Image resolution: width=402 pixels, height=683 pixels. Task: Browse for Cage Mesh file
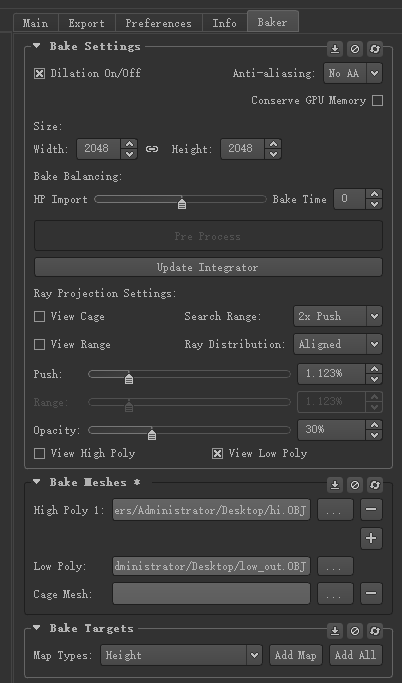pyautogui.click(x=335, y=593)
